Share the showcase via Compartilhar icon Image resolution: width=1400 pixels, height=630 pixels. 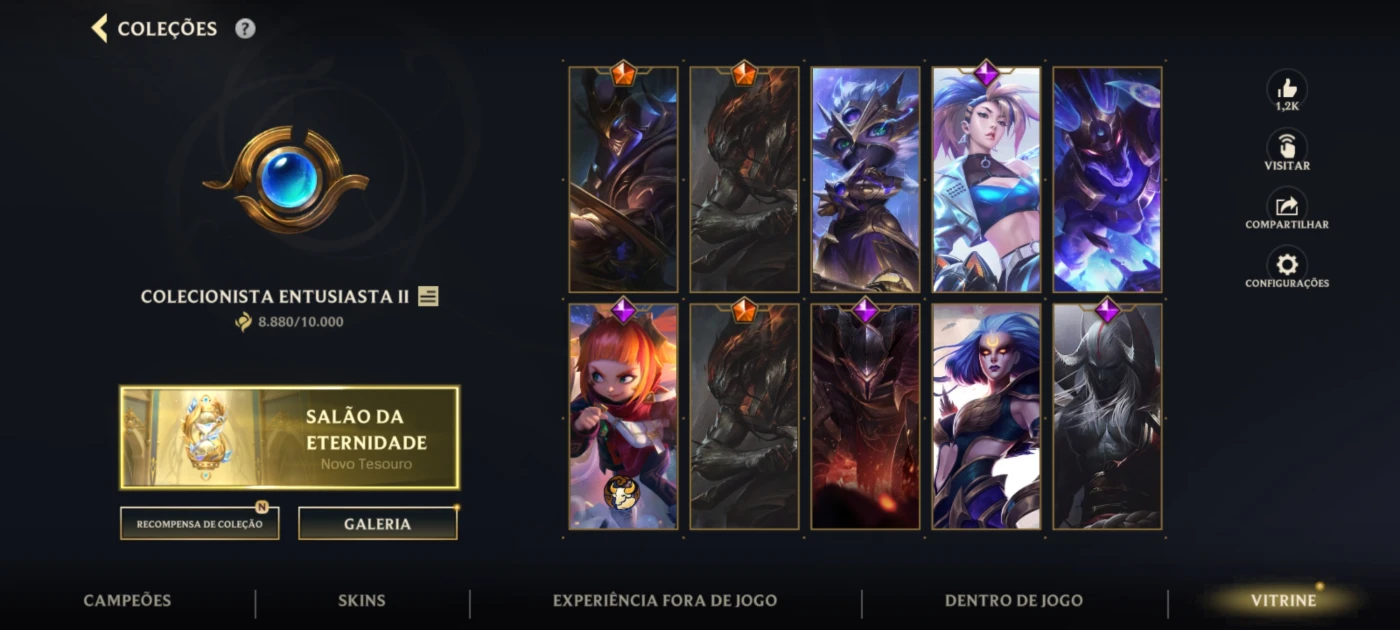[1287, 208]
